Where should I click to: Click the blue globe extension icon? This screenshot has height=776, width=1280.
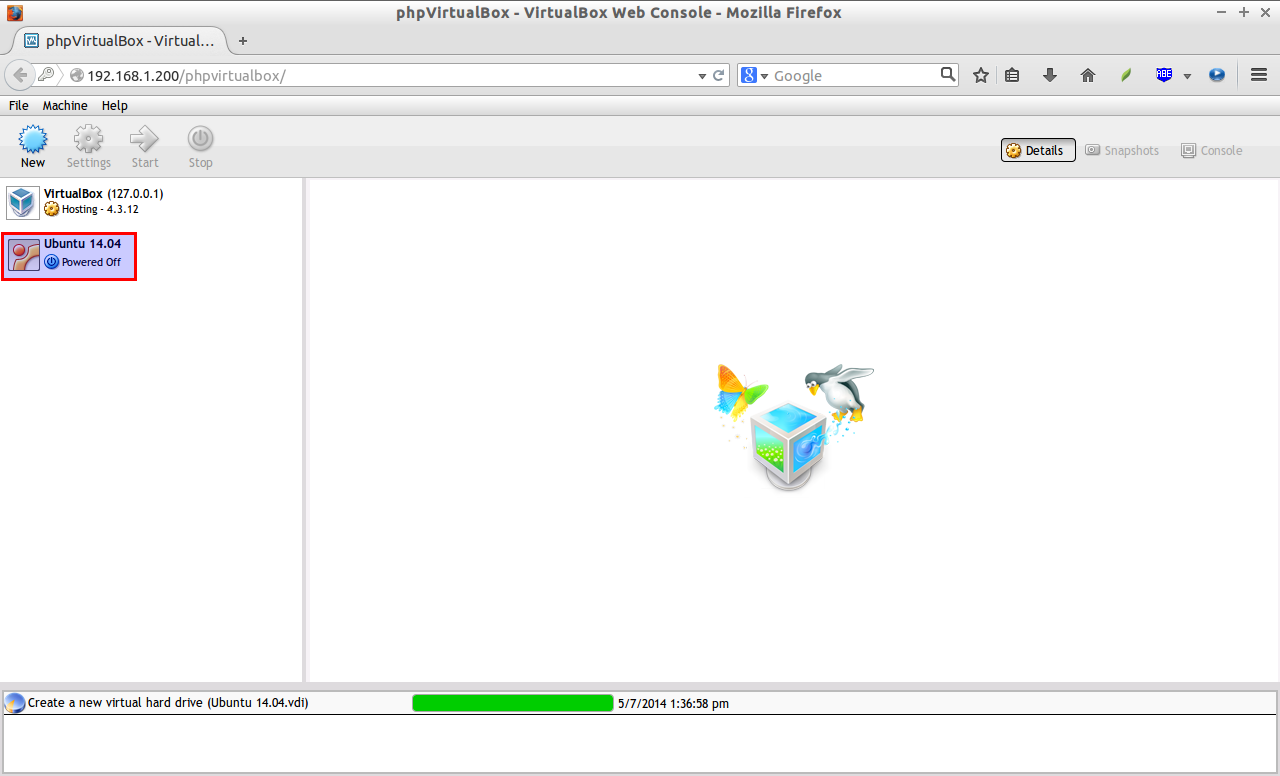(1217, 75)
